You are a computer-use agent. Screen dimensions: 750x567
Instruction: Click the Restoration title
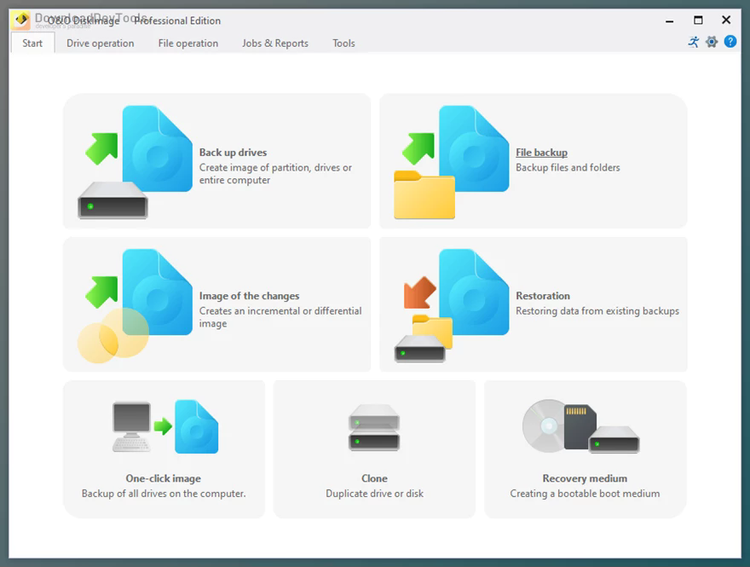[543, 296]
